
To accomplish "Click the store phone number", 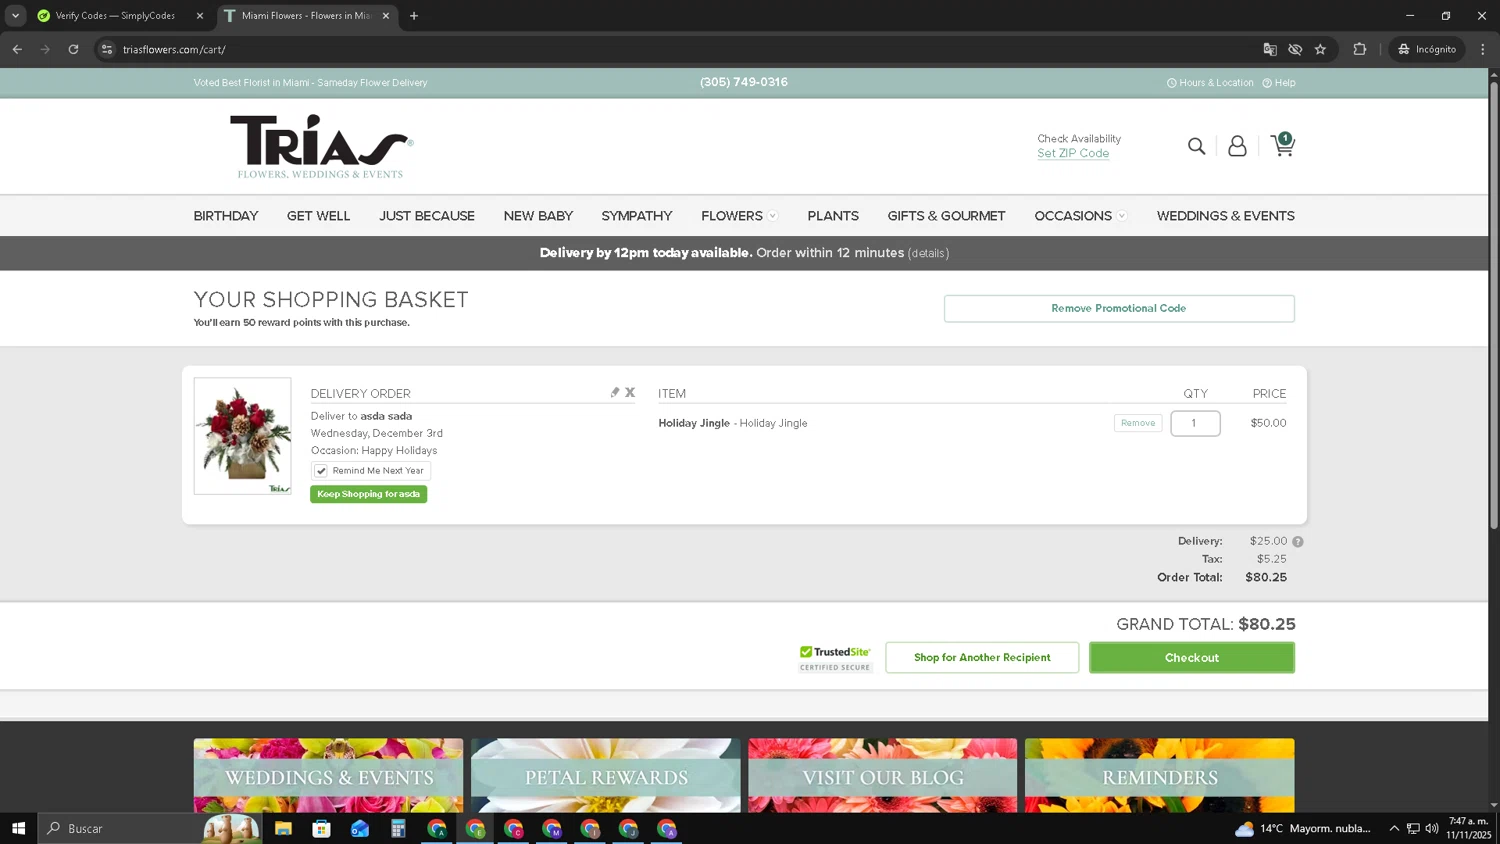I will tap(744, 82).
